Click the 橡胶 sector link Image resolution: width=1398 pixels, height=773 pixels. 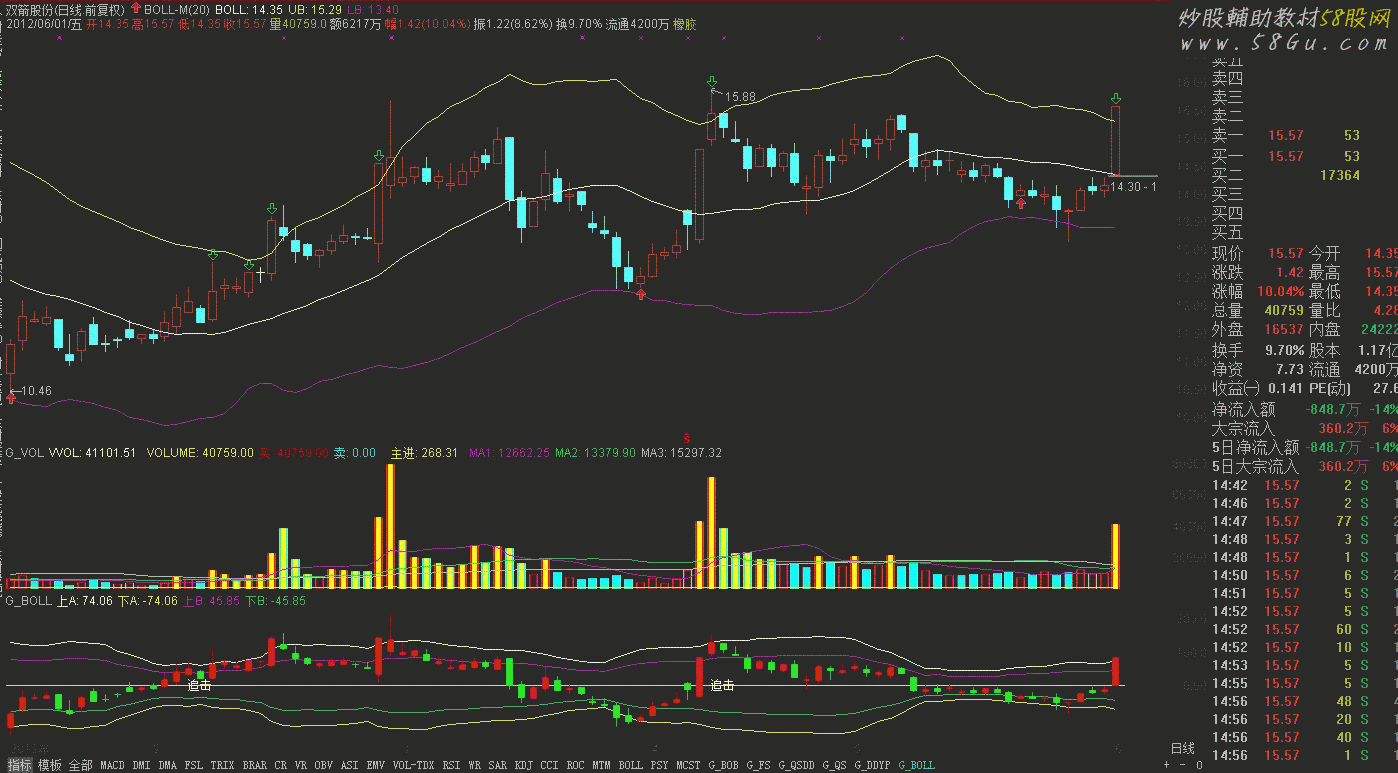pos(685,24)
